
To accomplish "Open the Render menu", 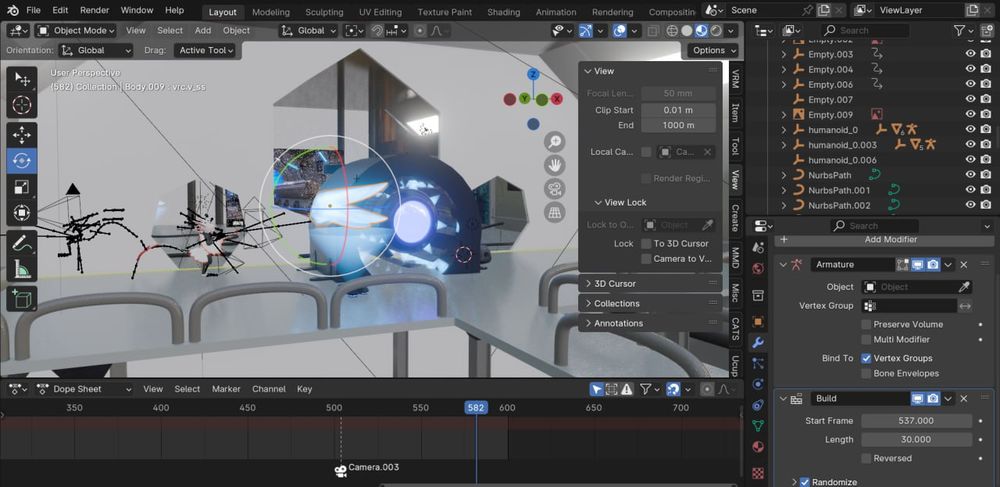I will [x=94, y=10].
